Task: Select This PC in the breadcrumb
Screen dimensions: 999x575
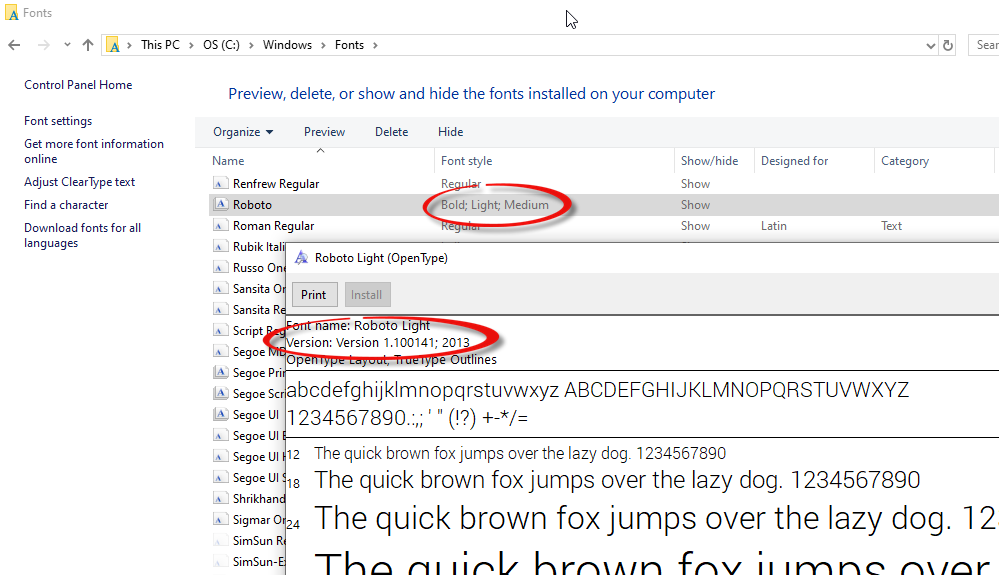Action: pos(160,45)
